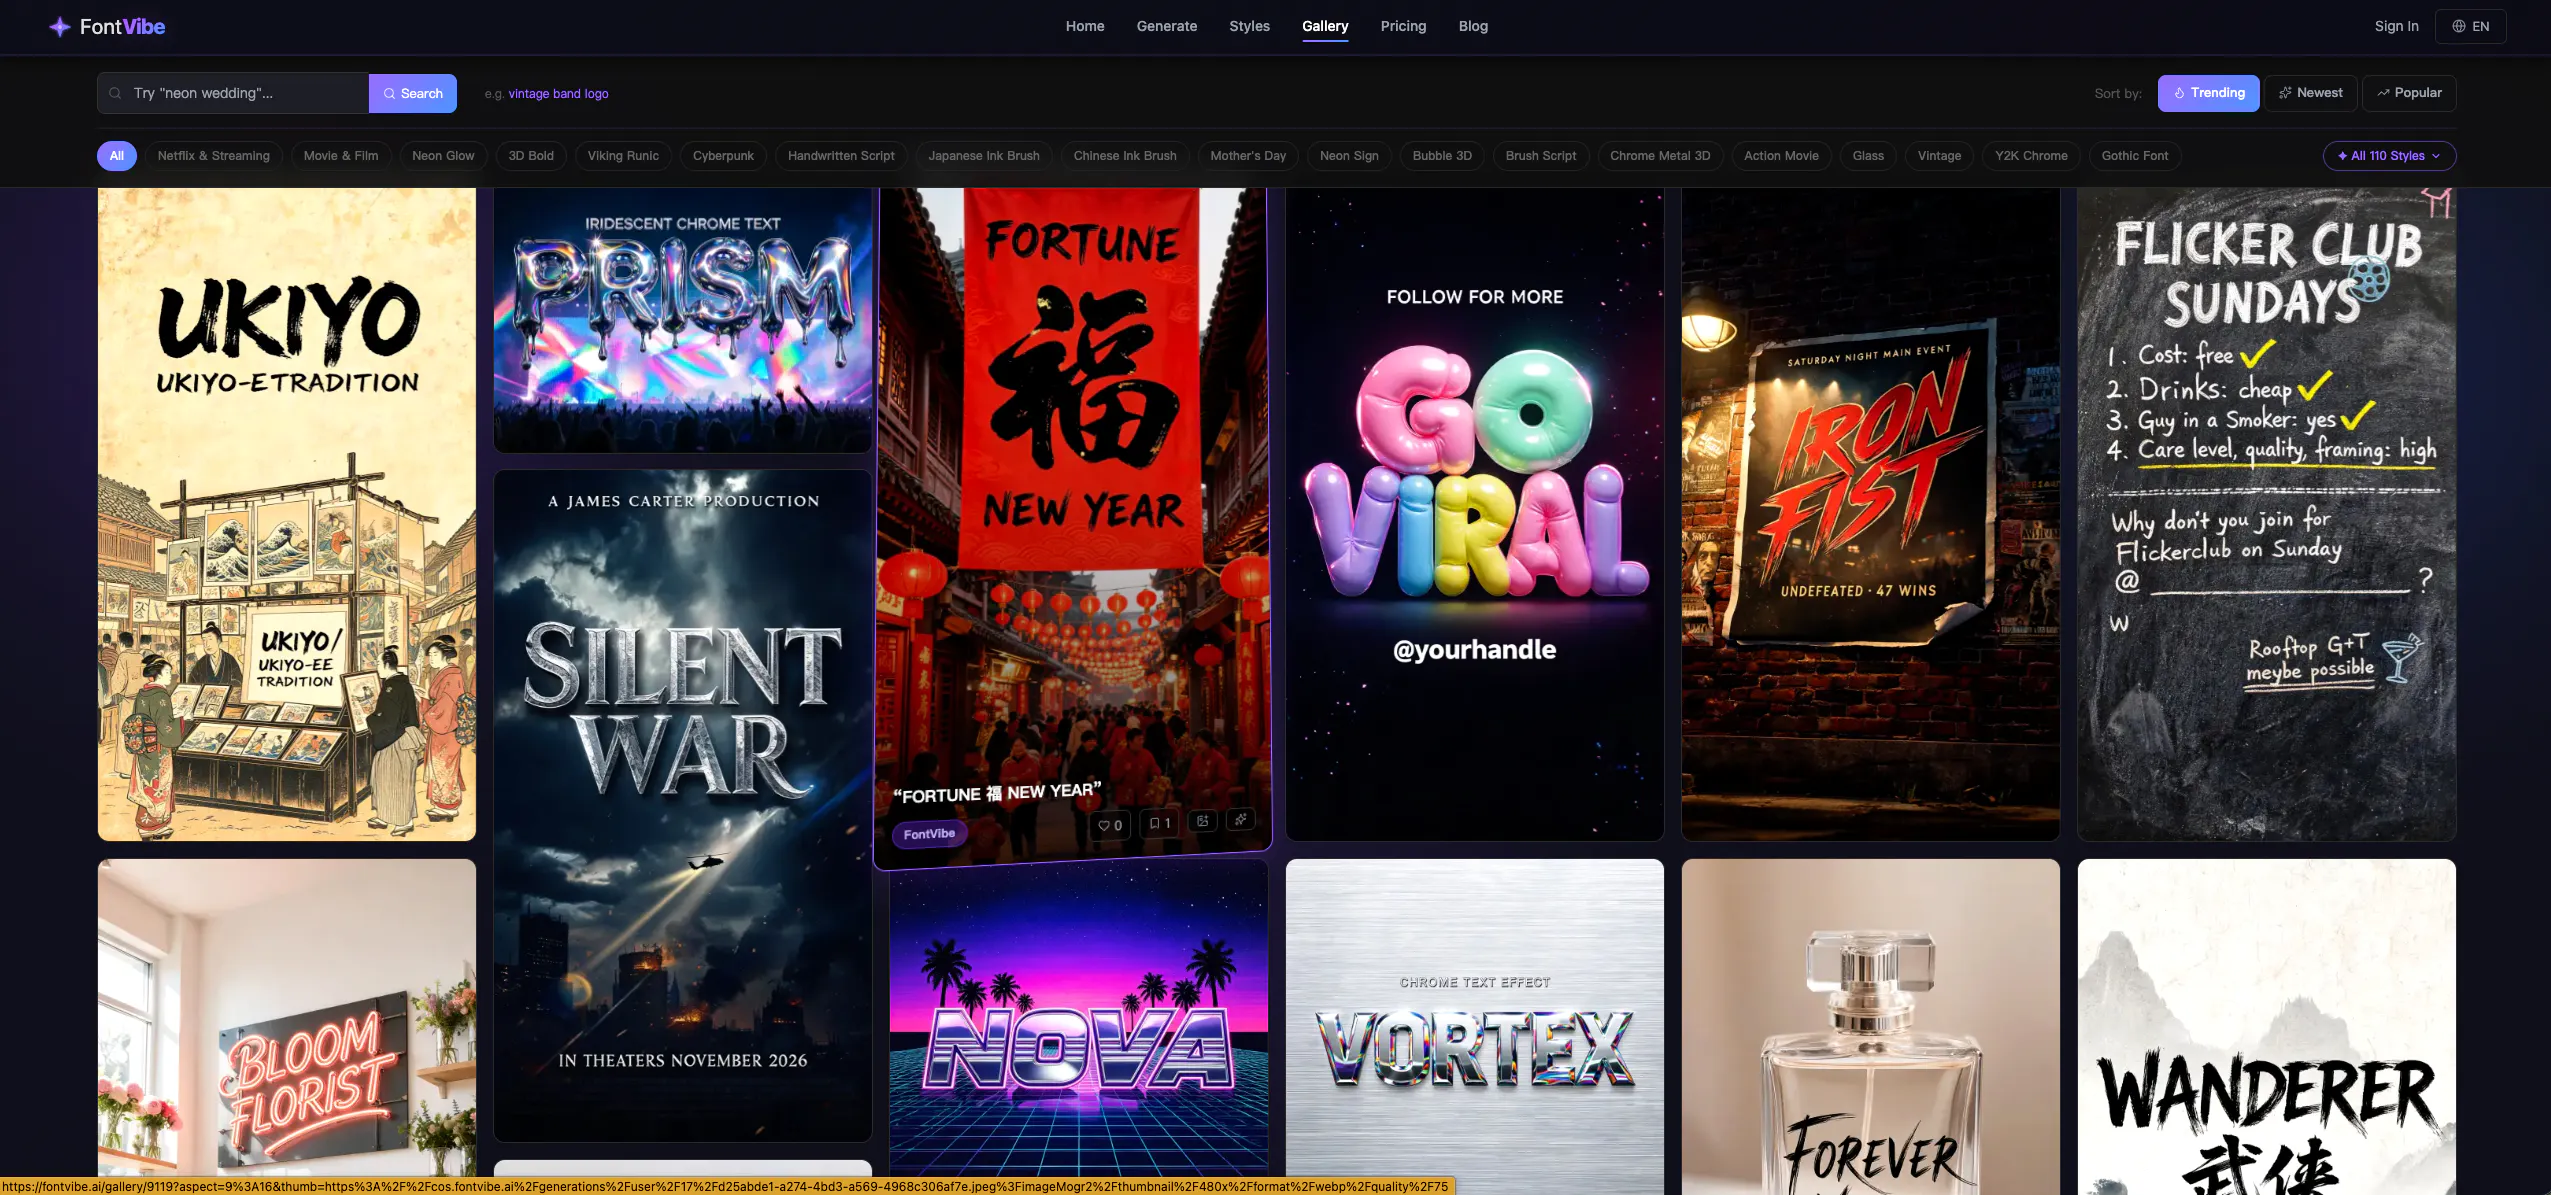2551x1195 pixels.
Task: Like the Fortune New Year card
Action: click(x=1110, y=825)
